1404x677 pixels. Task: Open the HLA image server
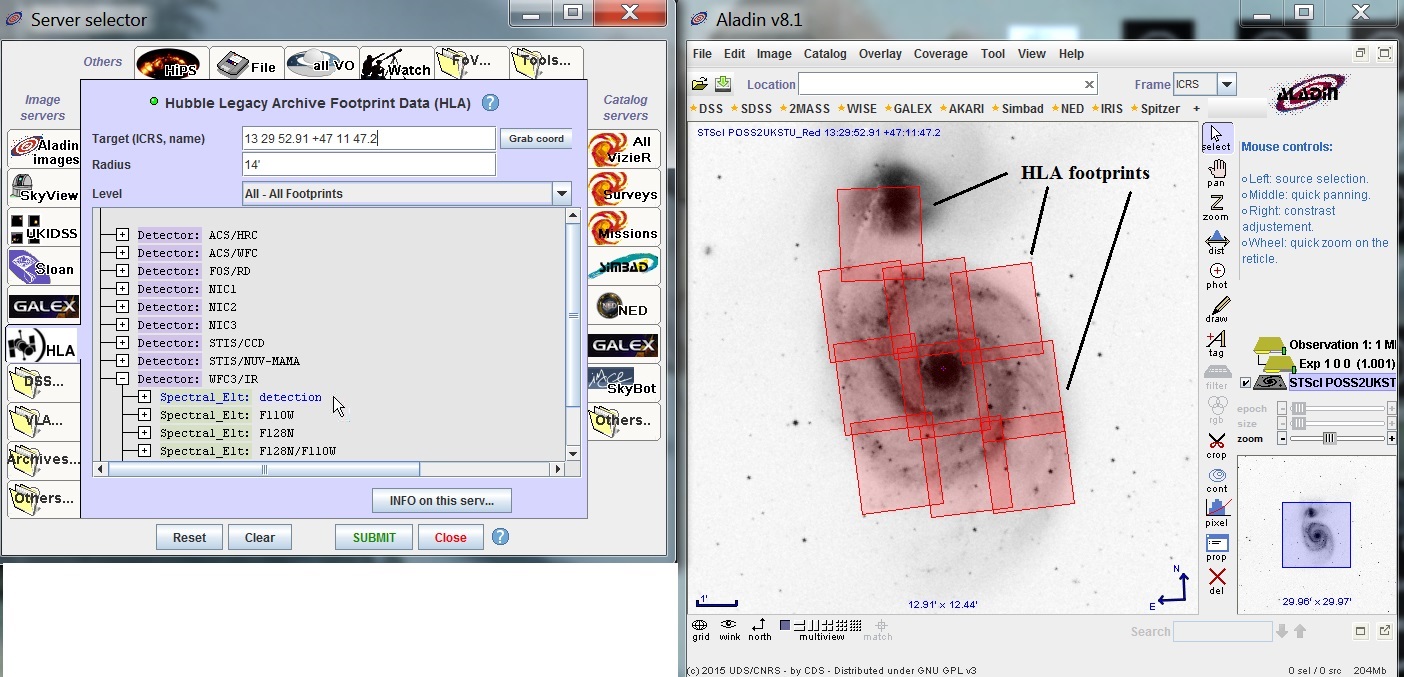pyautogui.click(x=43, y=345)
